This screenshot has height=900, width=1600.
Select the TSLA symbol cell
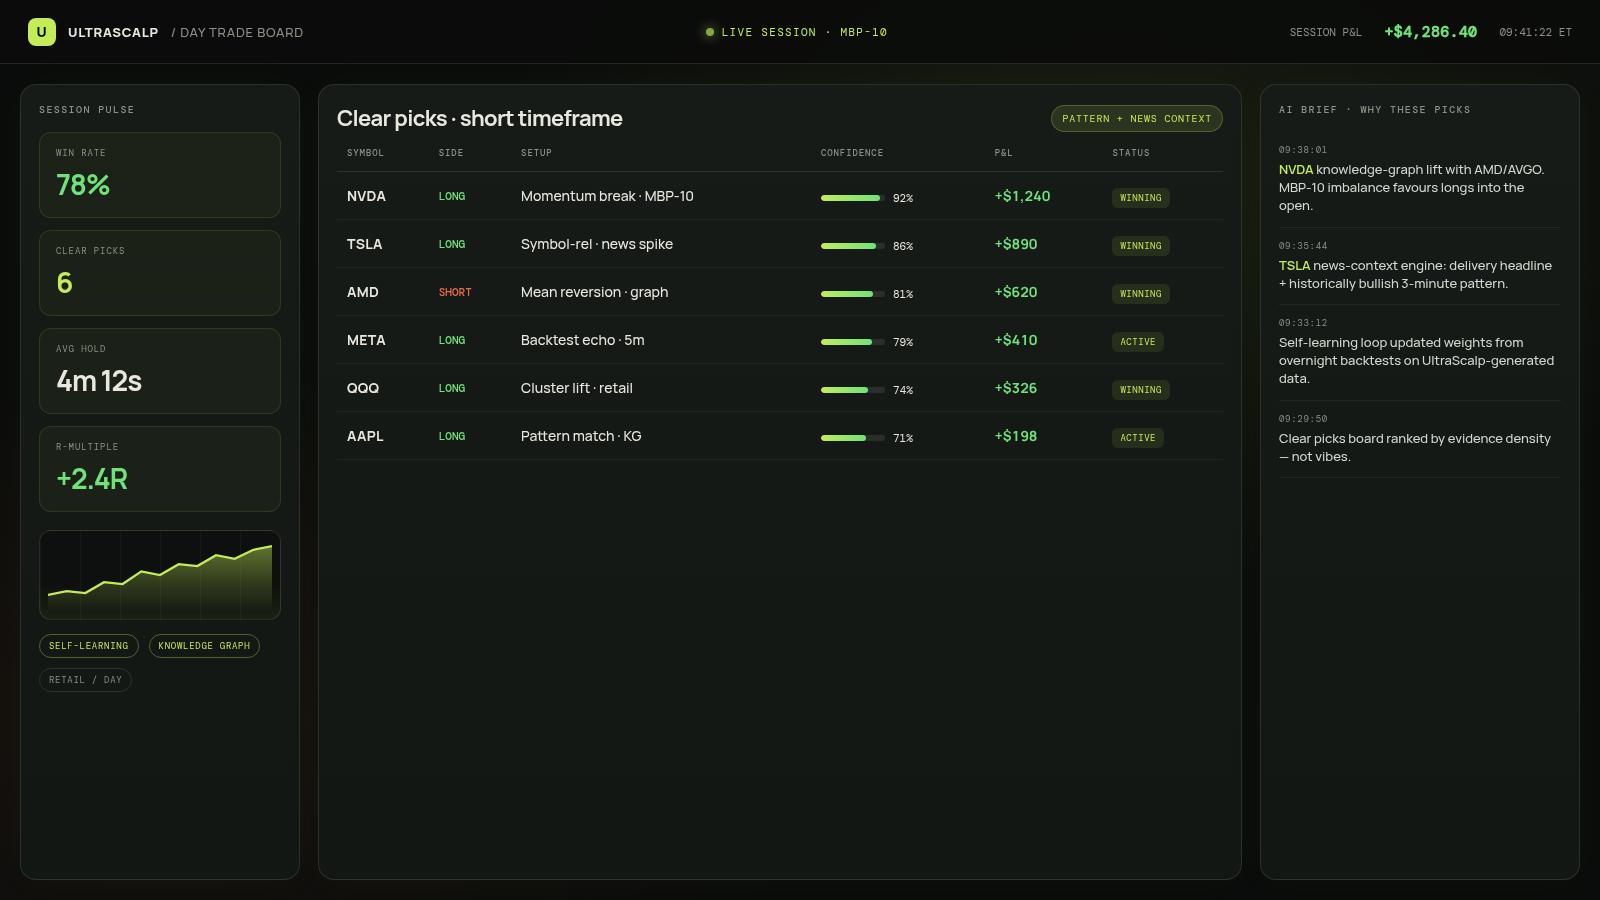(x=364, y=244)
